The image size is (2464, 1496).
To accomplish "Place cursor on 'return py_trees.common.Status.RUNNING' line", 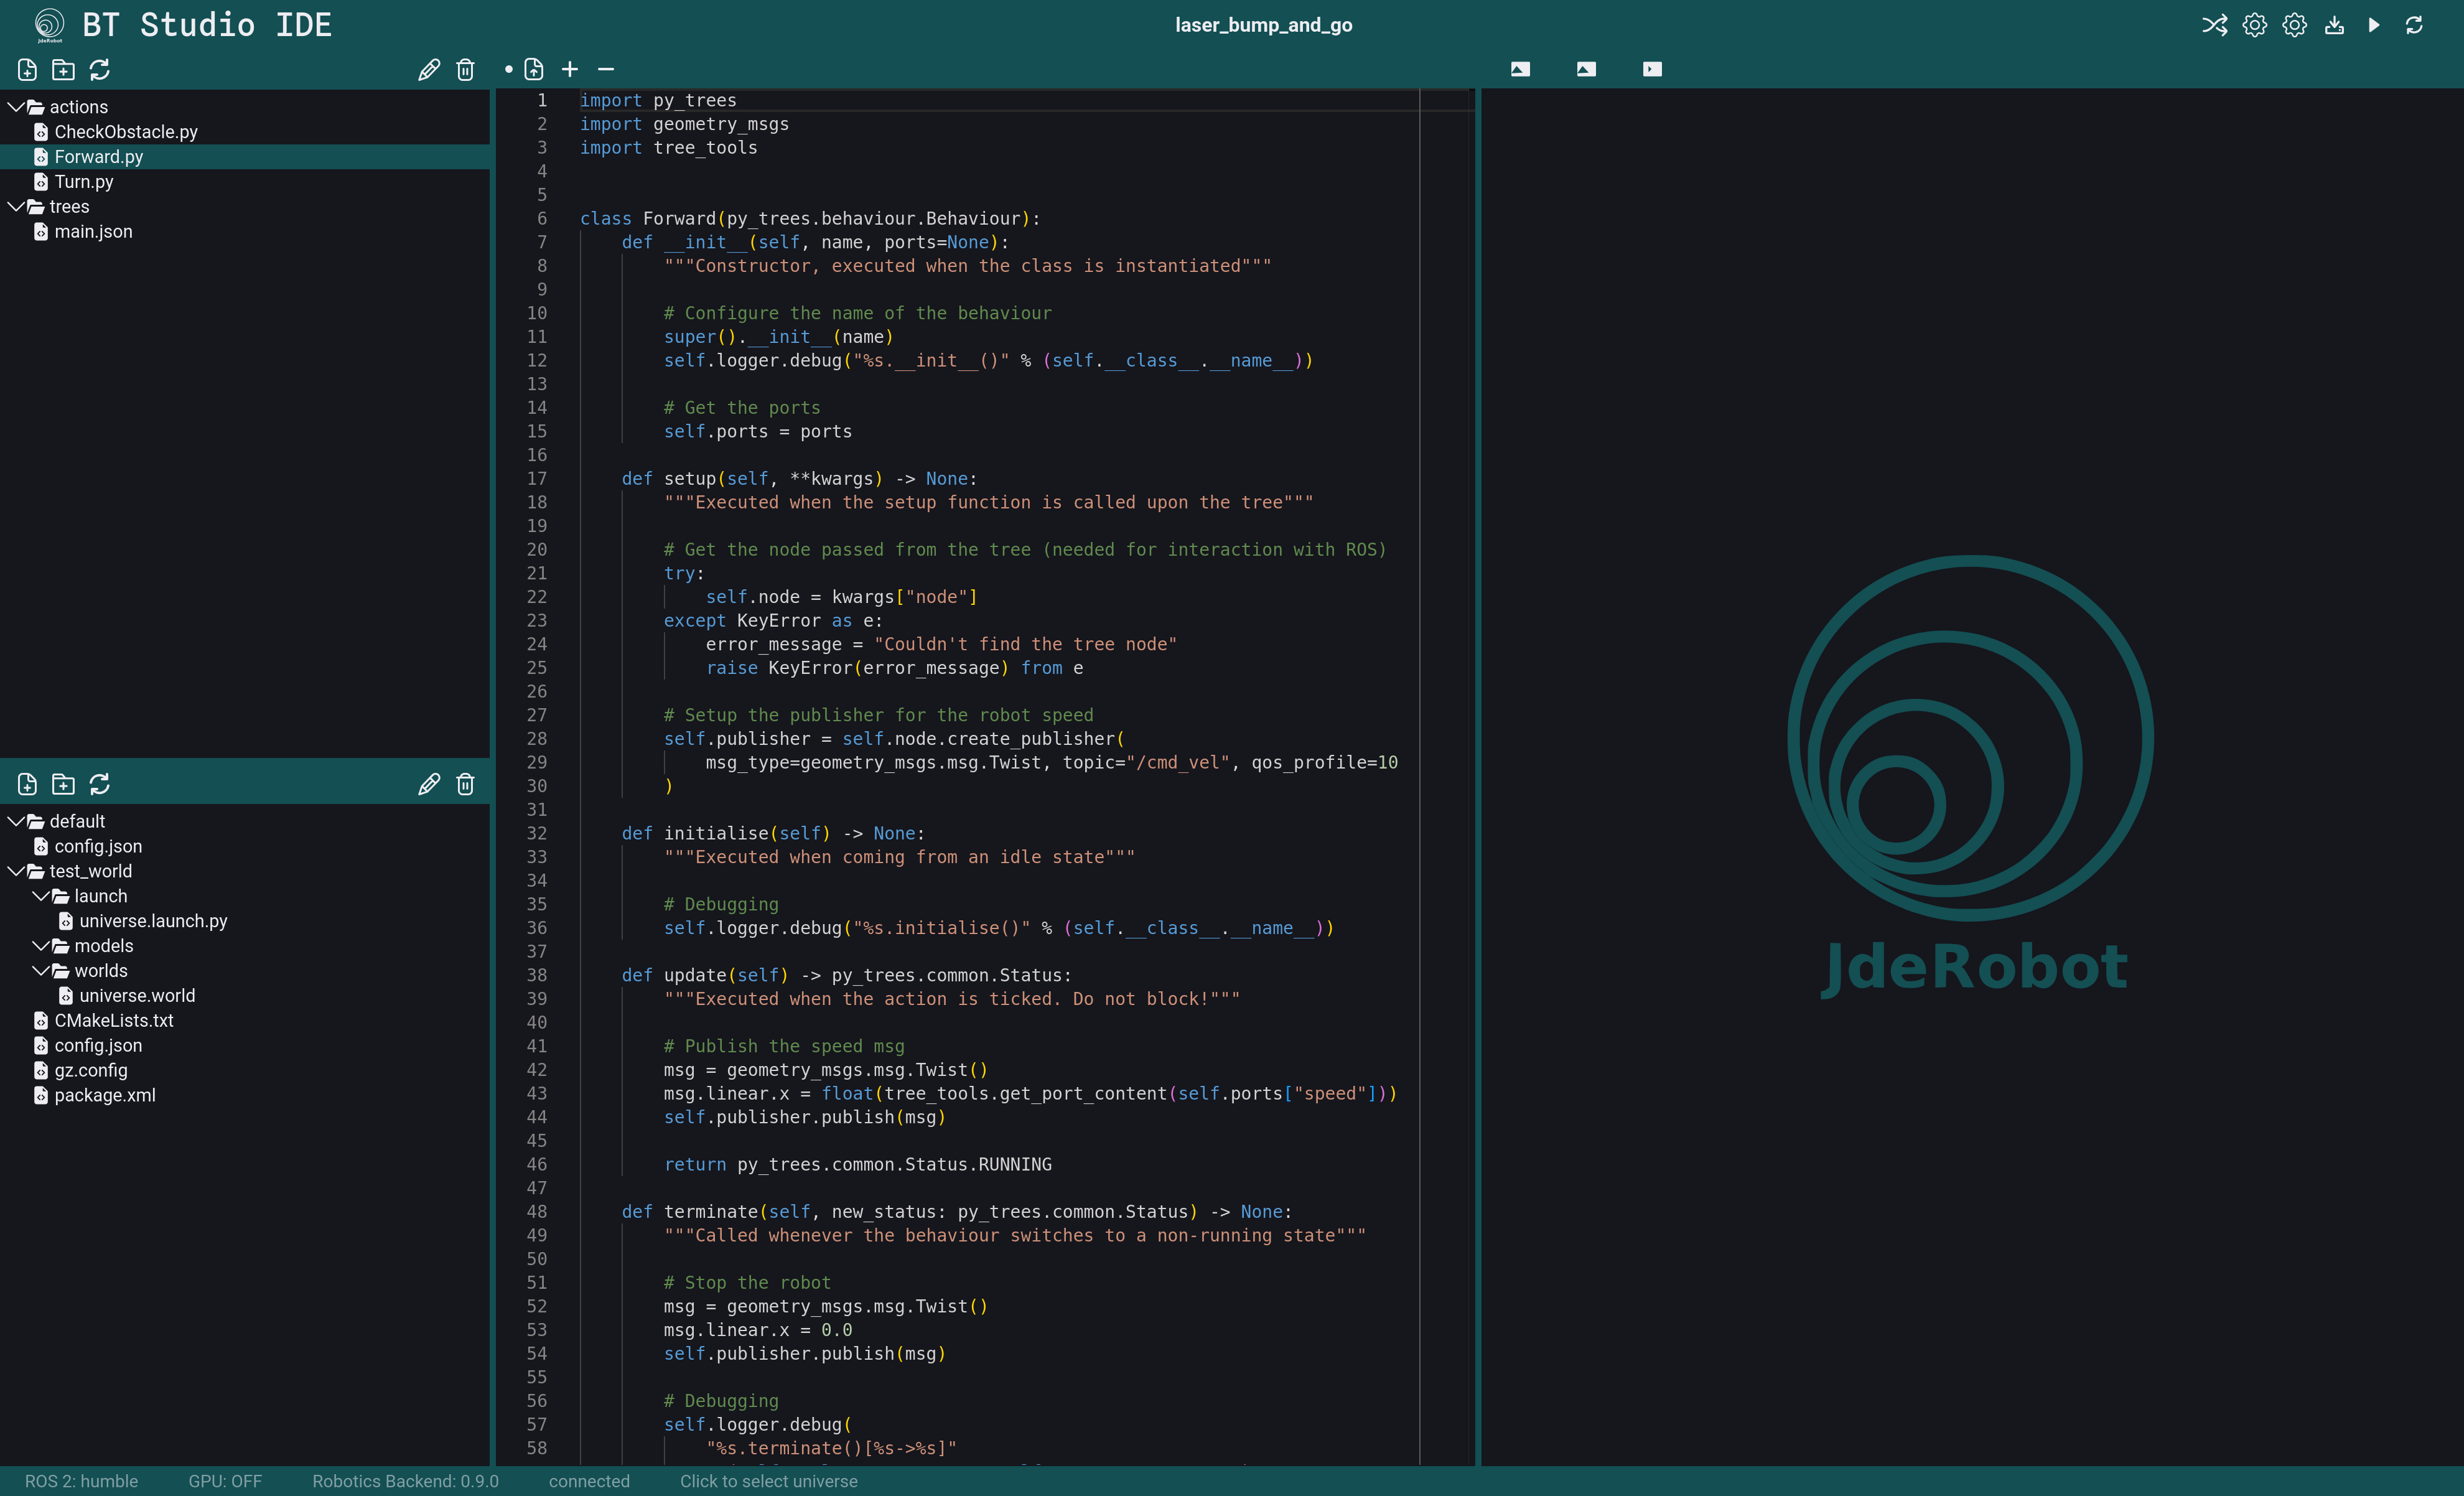I will [857, 1165].
